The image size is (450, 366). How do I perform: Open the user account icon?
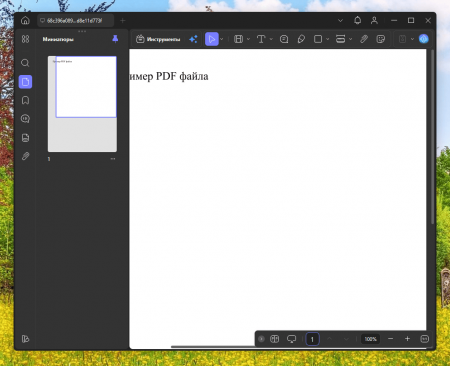pyautogui.click(x=374, y=21)
